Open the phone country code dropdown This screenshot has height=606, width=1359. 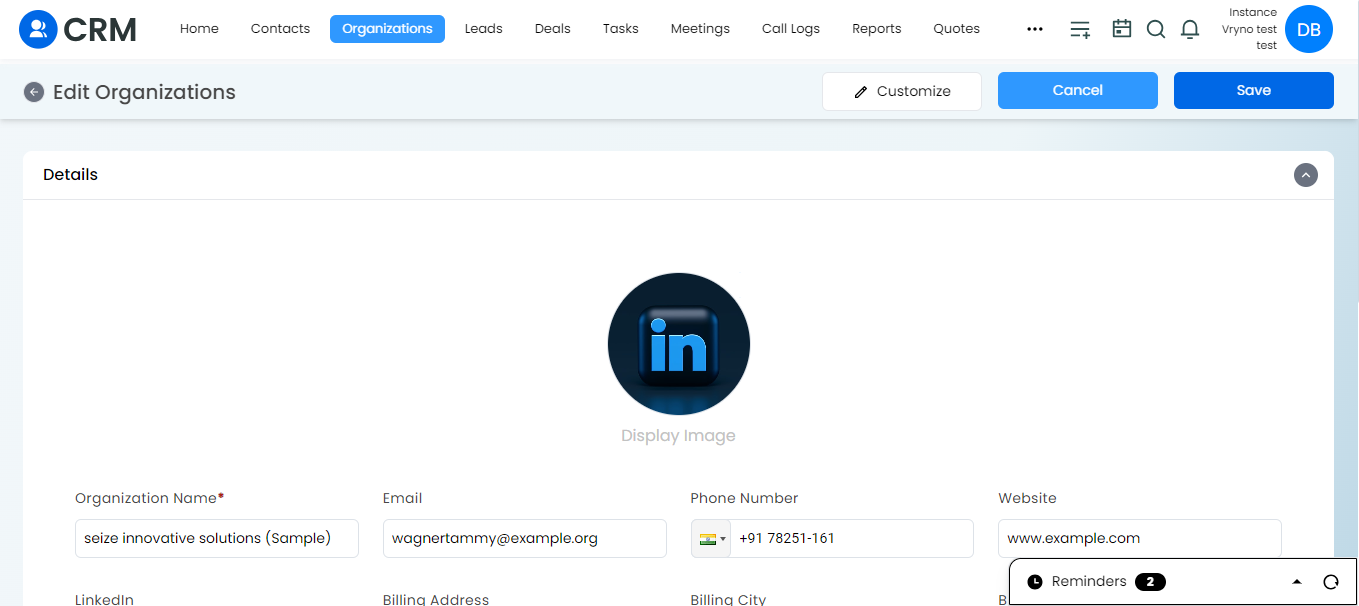tap(711, 538)
